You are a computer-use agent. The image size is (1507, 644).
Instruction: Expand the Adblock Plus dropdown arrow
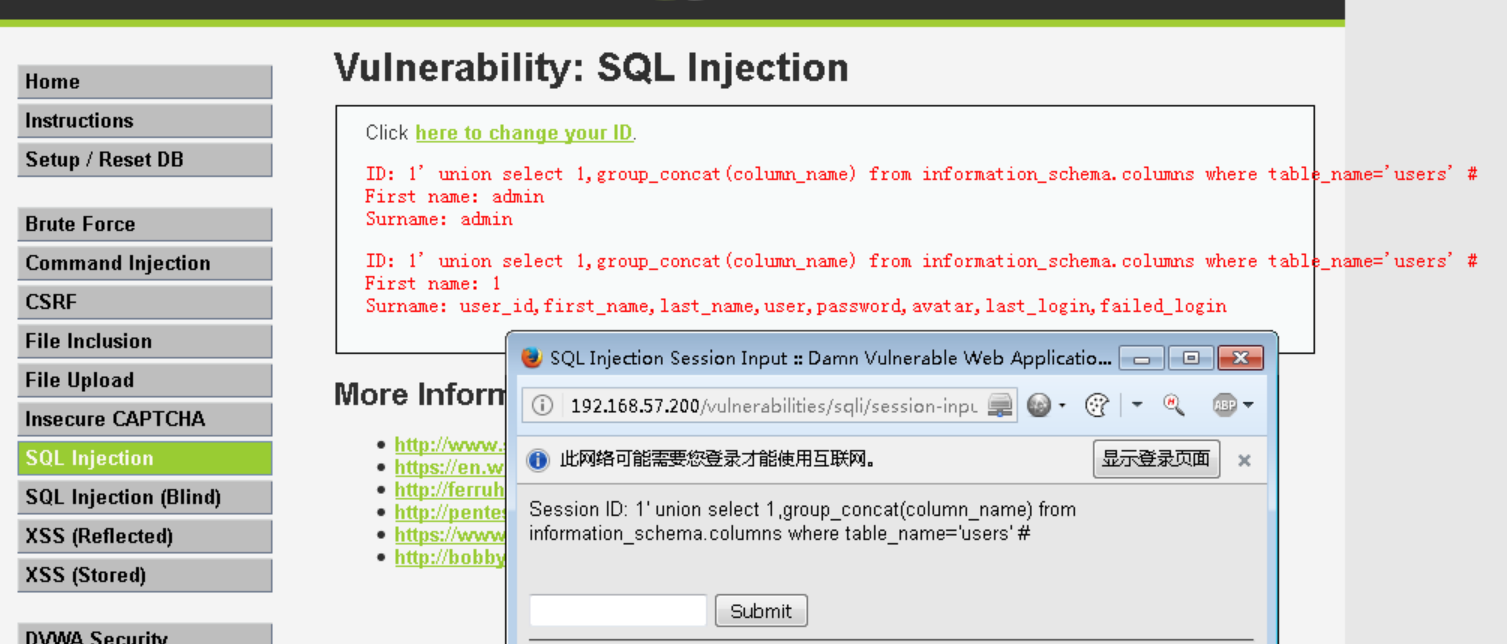pyautogui.click(x=1248, y=406)
